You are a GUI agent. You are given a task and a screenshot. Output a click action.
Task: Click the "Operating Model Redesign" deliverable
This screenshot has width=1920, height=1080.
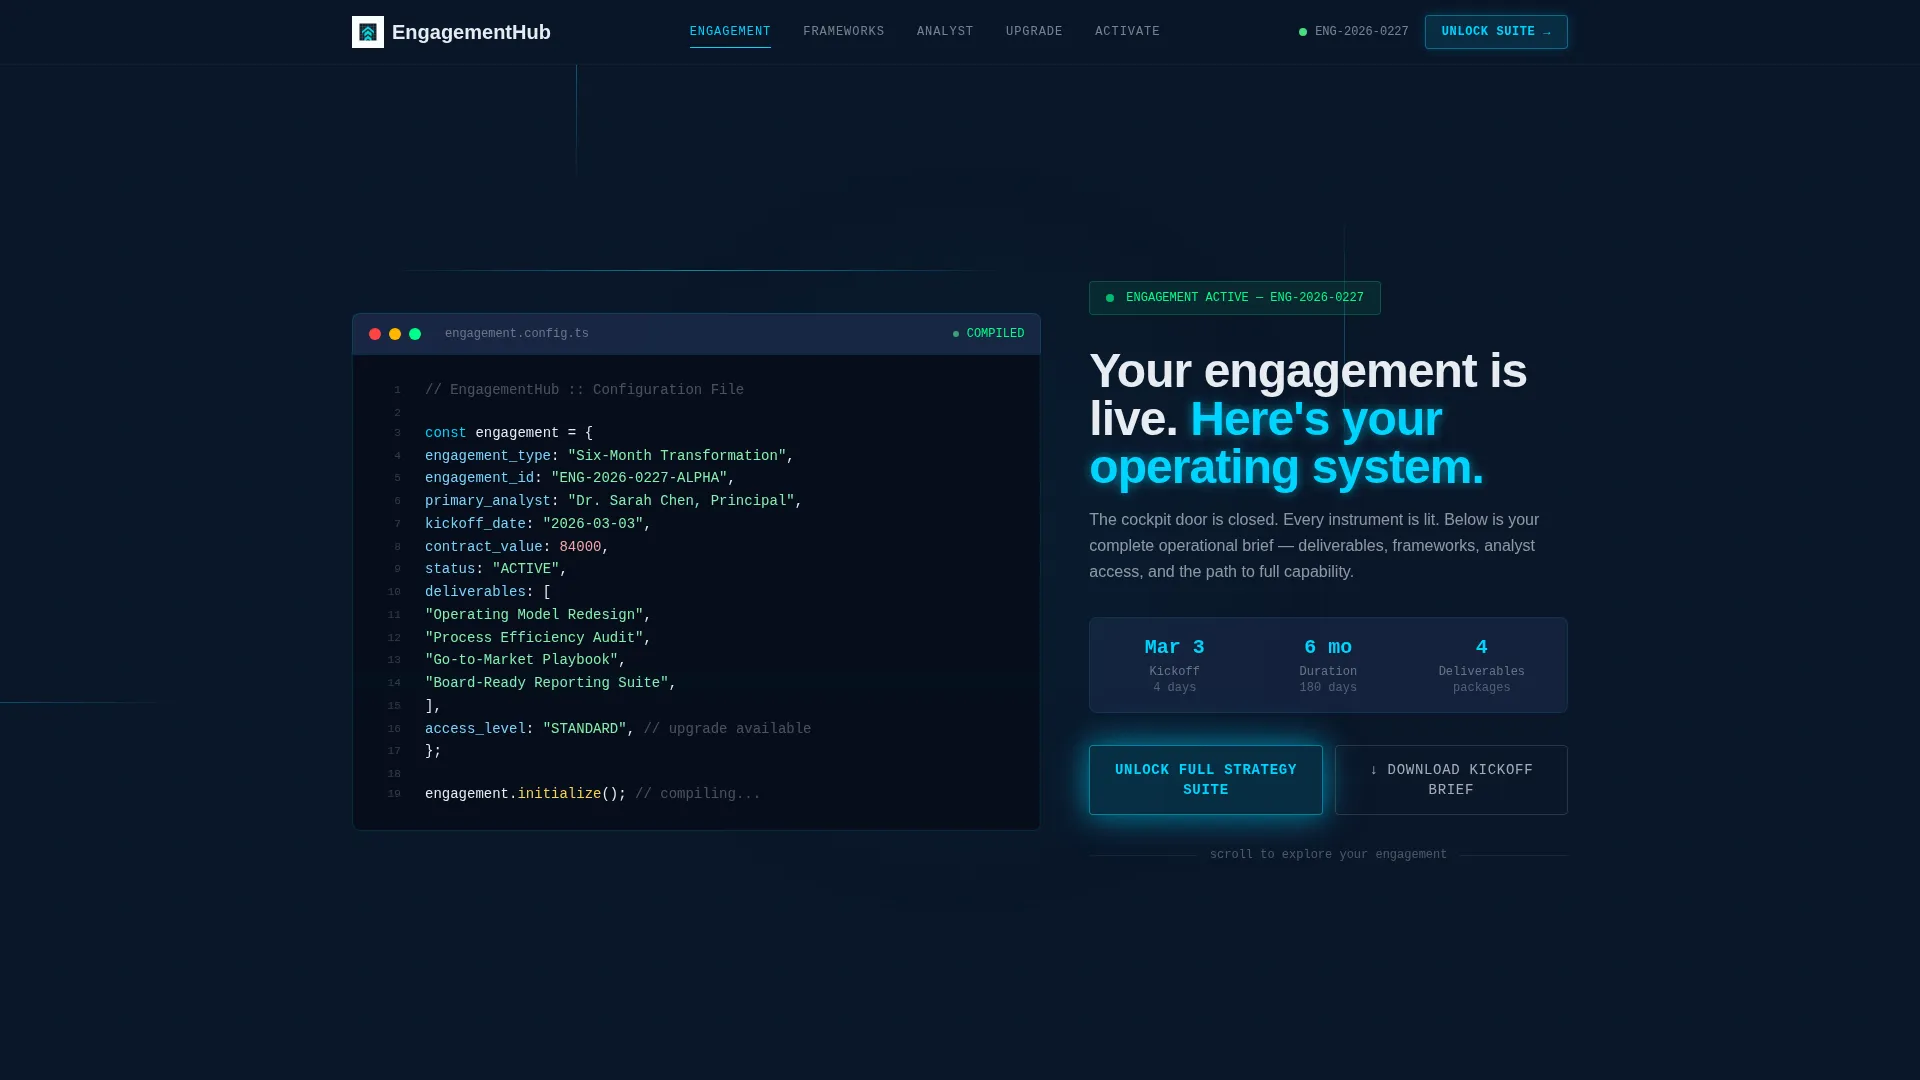[x=534, y=615]
